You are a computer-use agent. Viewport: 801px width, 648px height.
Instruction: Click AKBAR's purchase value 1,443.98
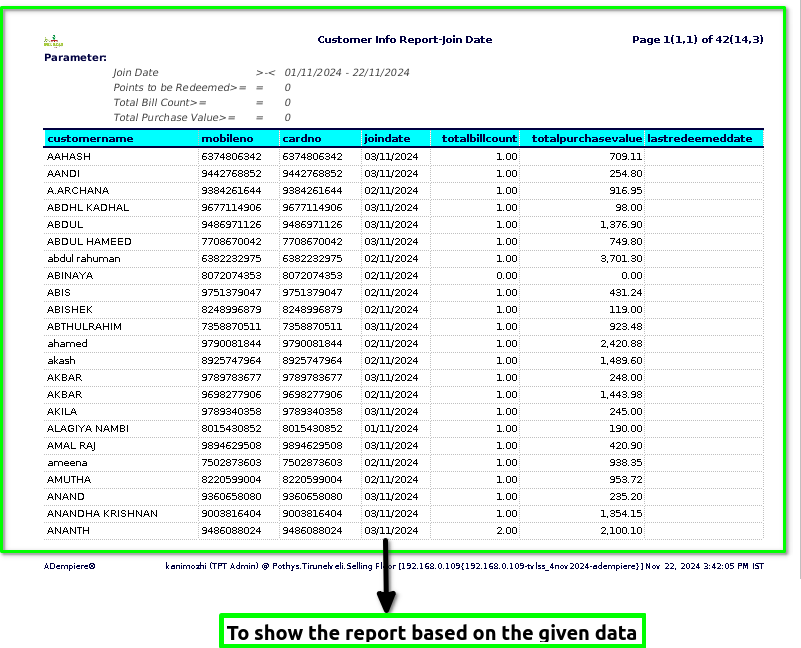(x=621, y=395)
